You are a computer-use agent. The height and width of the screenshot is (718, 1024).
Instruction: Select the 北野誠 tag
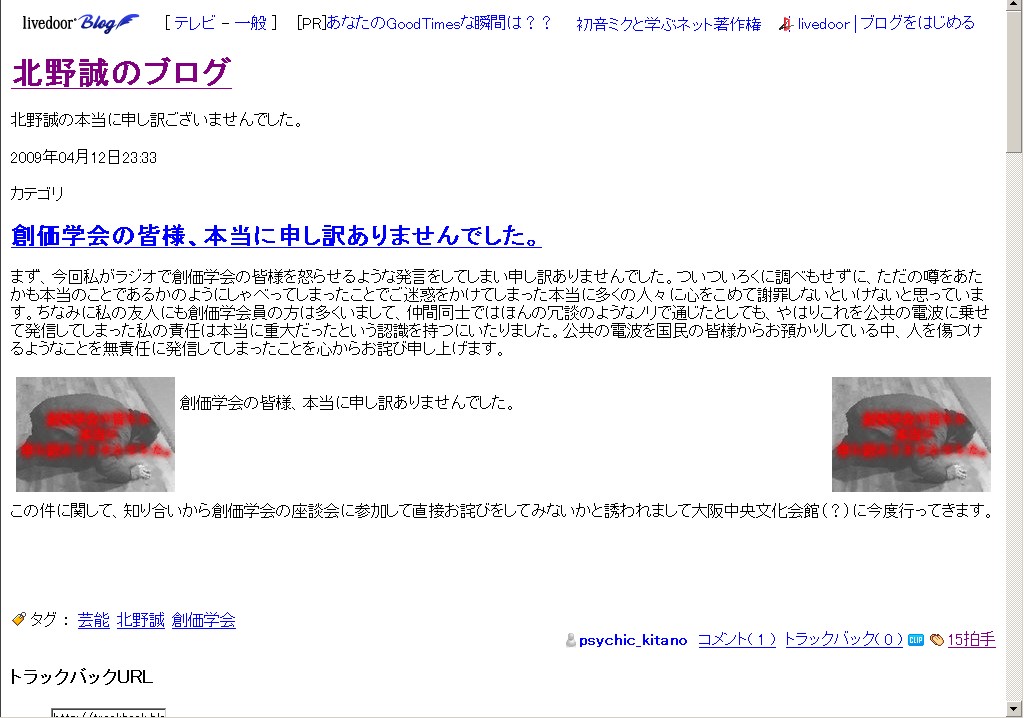(140, 620)
